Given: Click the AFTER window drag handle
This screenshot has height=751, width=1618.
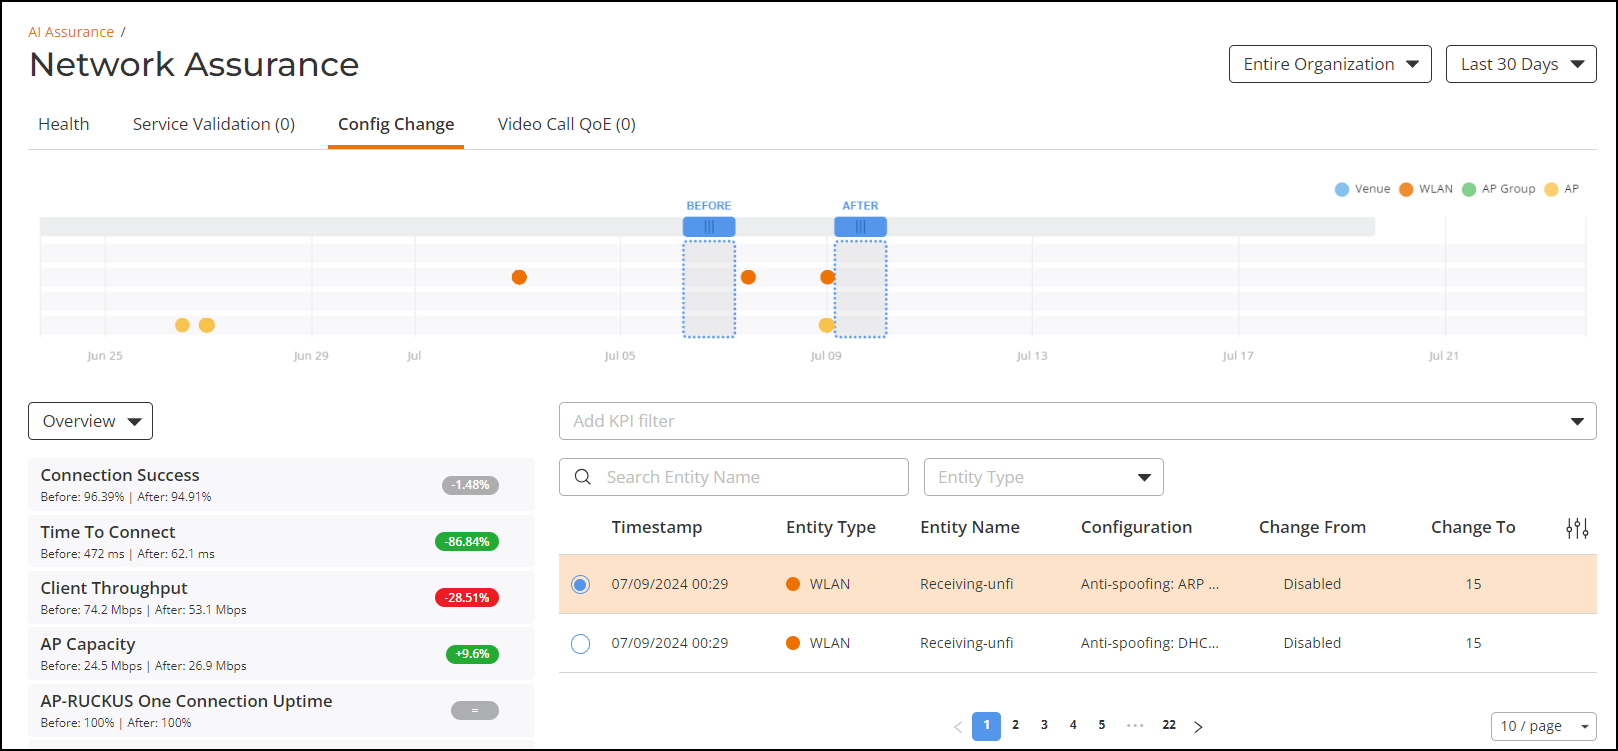Looking at the screenshot, I should (860, 227).
